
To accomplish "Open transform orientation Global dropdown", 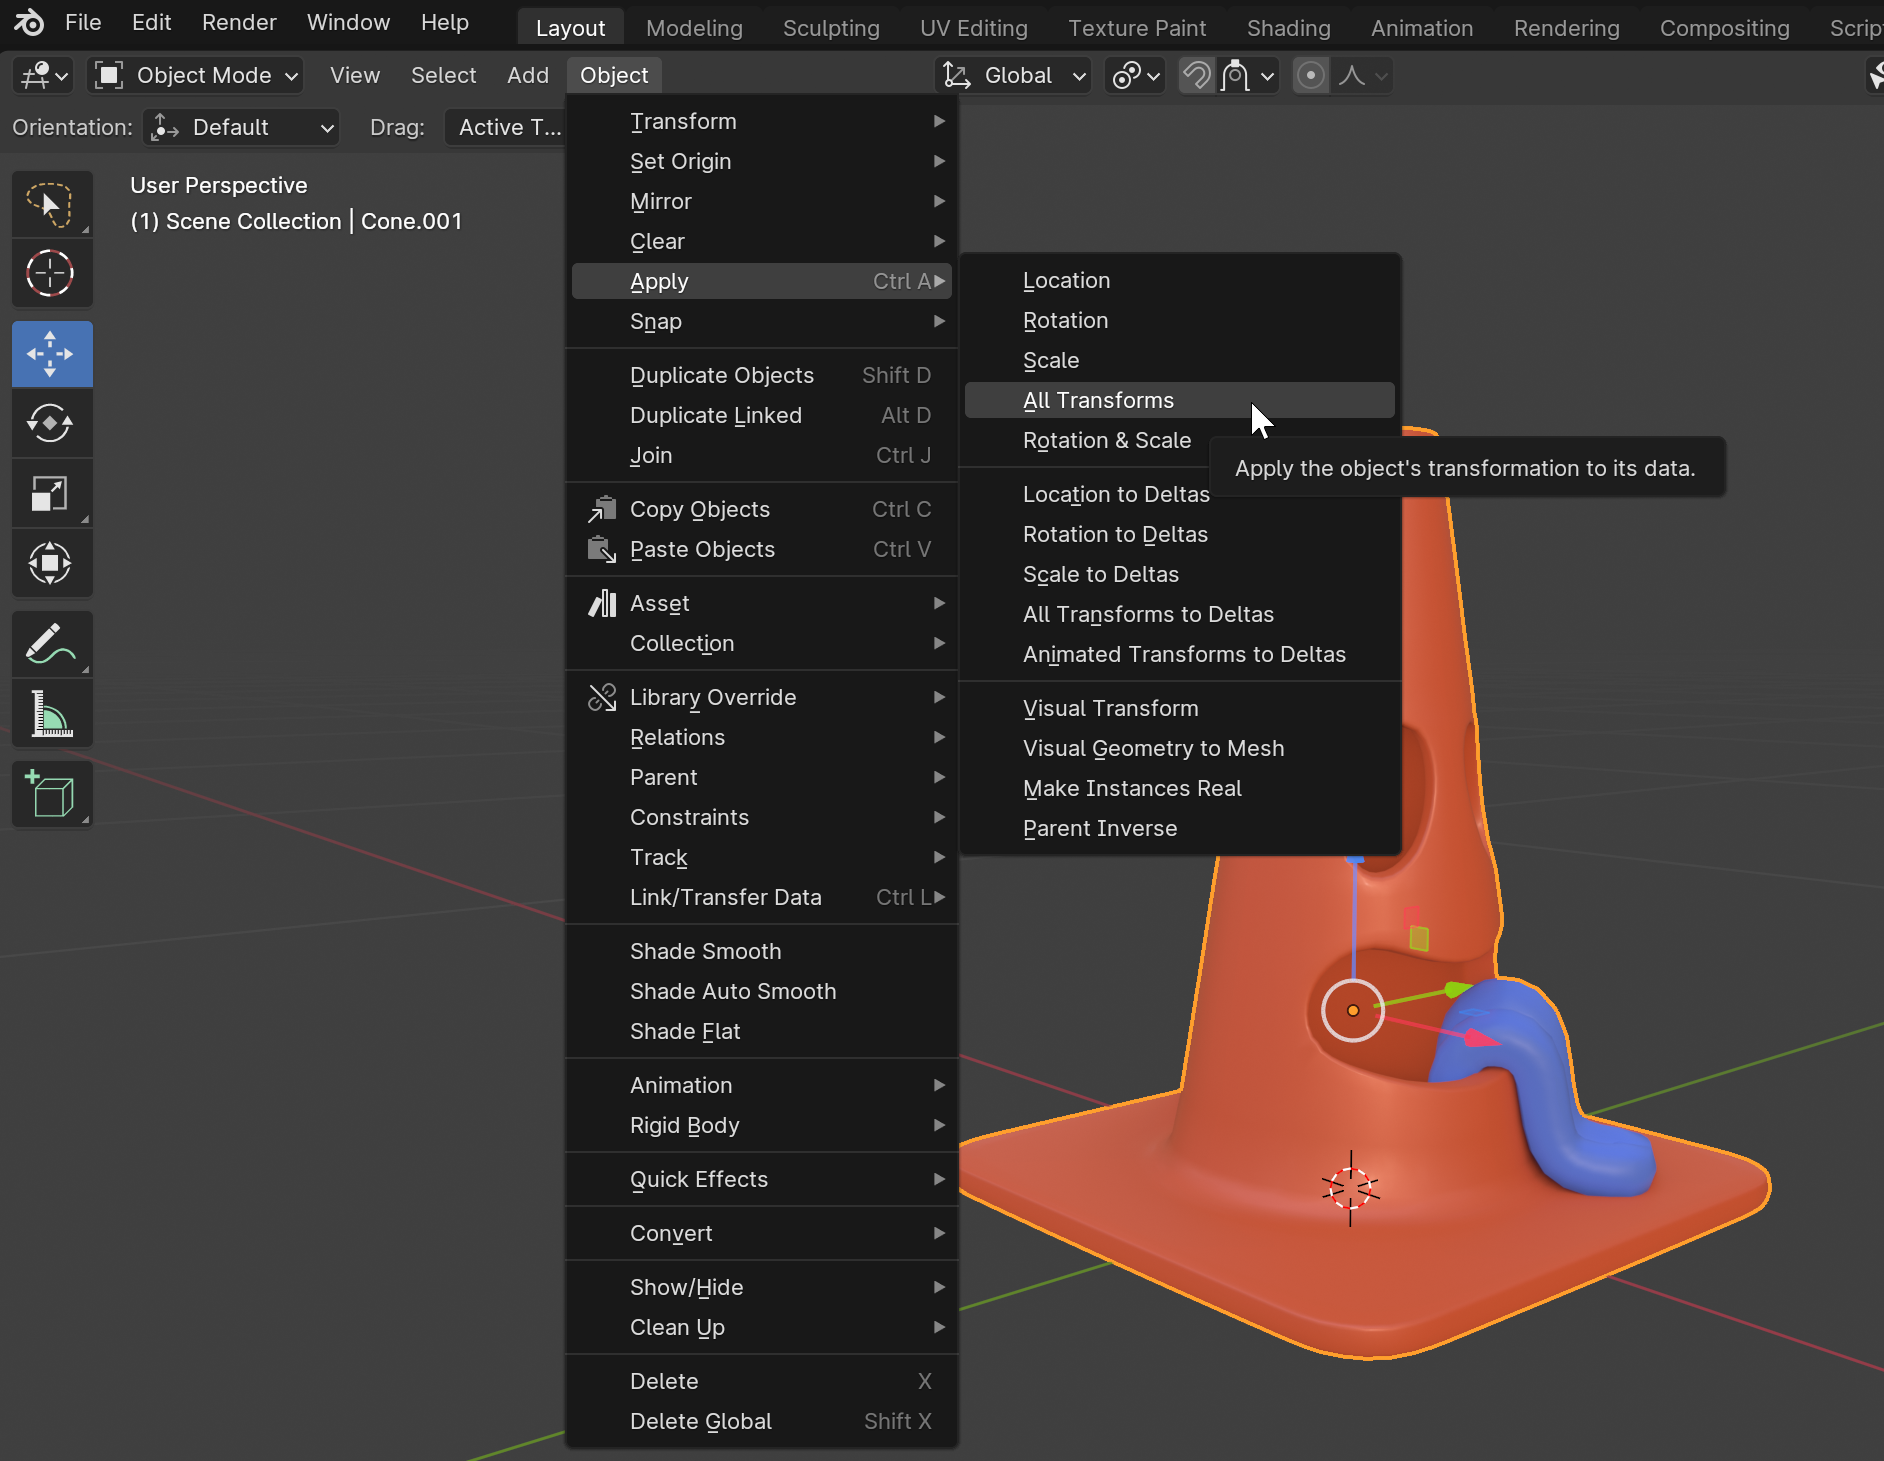I will click(1013, 75).
